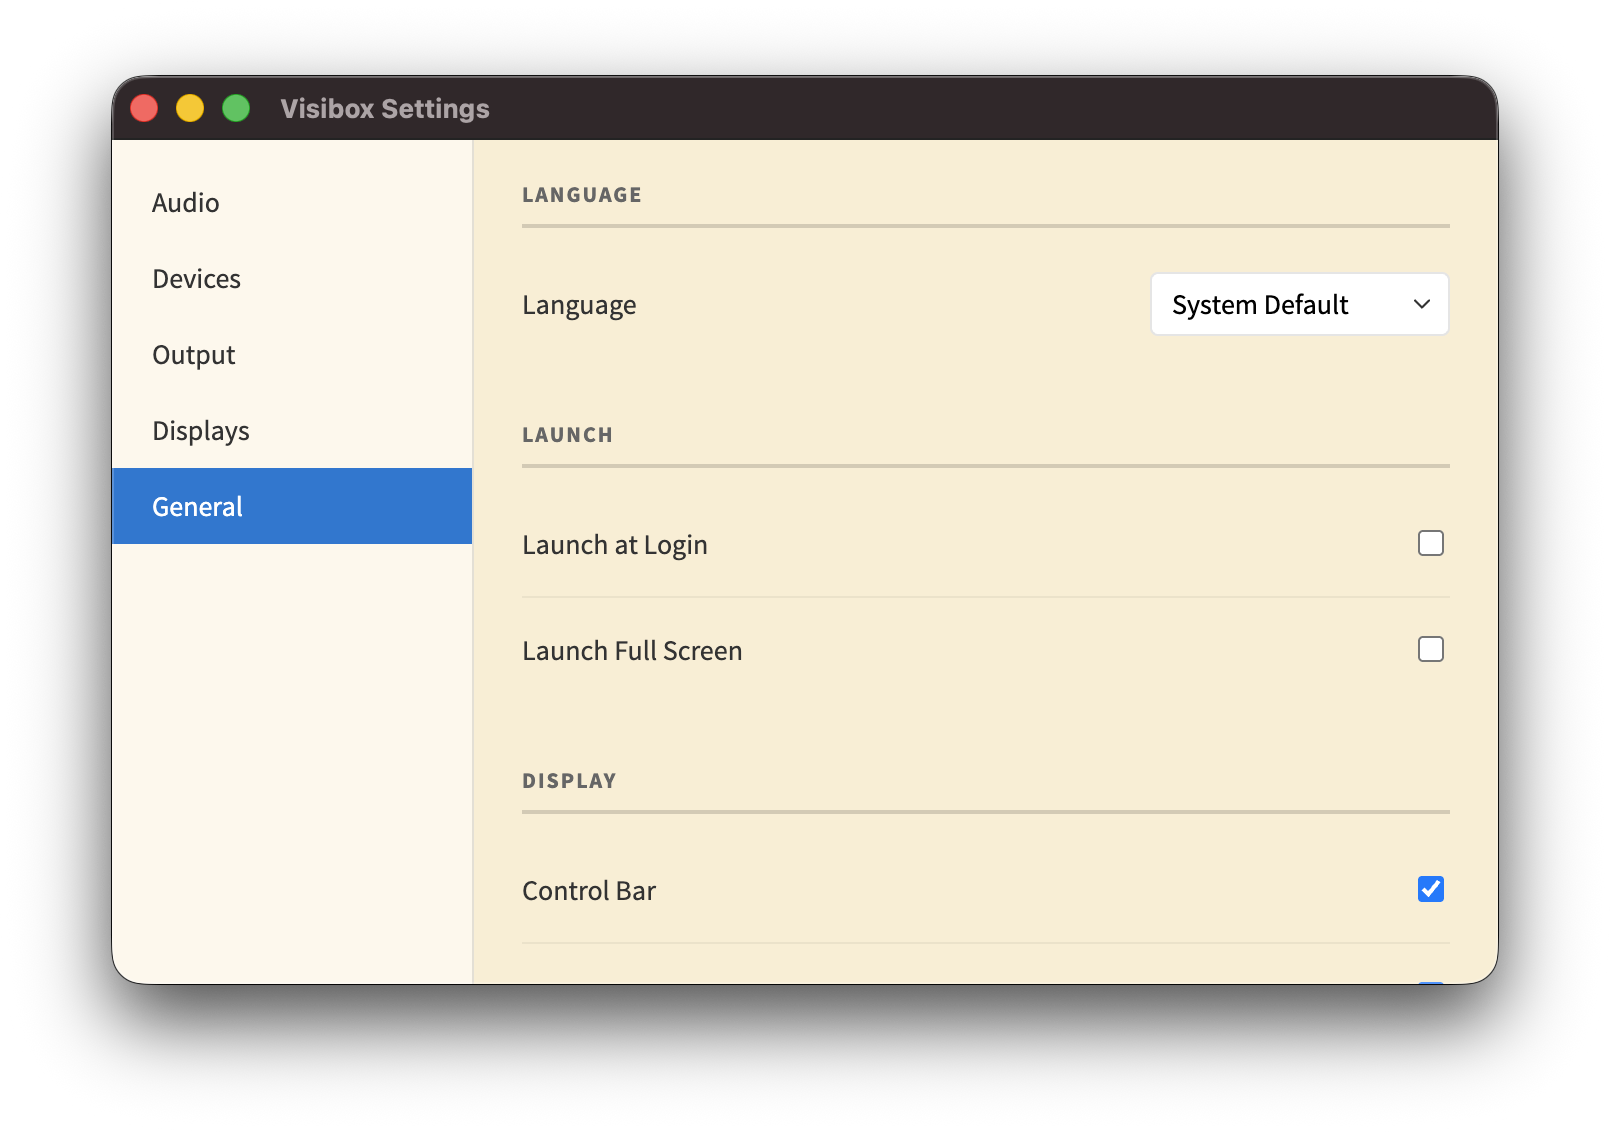Enable Launch at Login

pos(1431,543)
